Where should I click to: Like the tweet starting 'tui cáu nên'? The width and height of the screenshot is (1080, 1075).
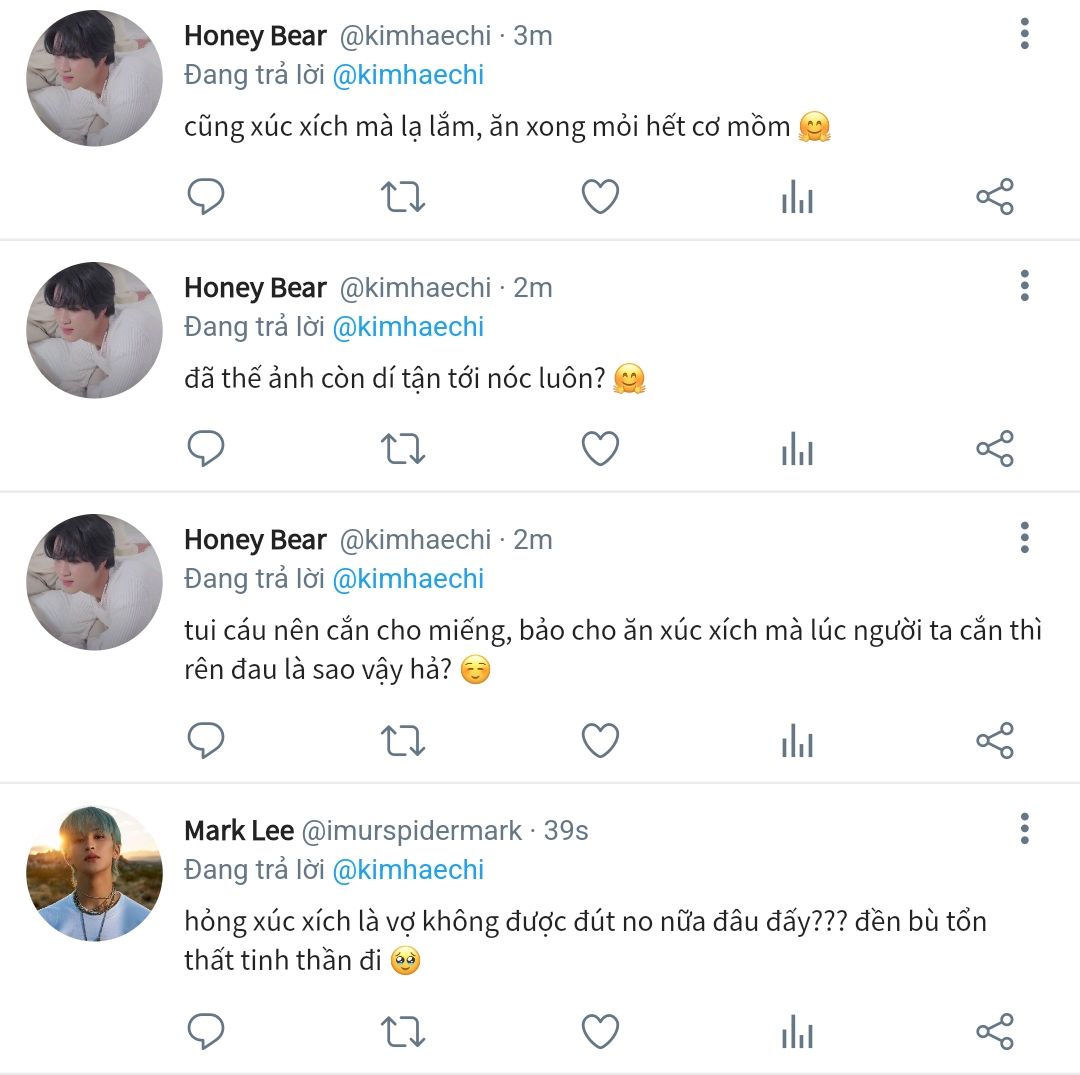(600, 741)
